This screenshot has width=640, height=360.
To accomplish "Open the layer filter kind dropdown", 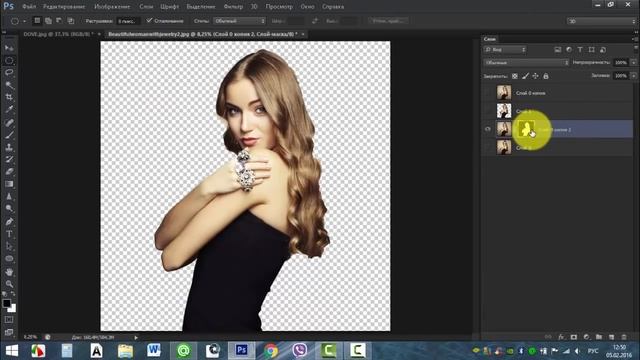I will tap(505, 49).
